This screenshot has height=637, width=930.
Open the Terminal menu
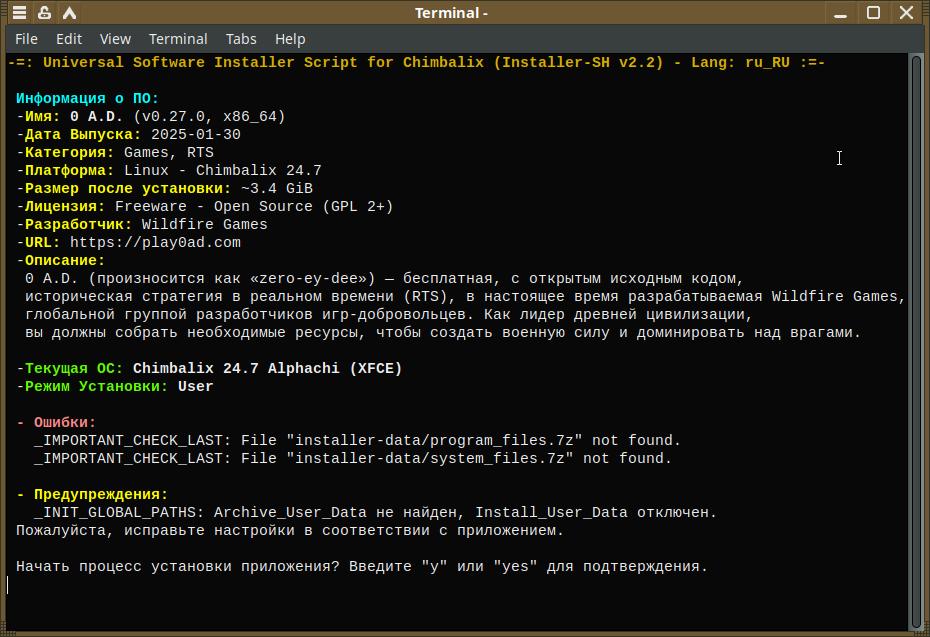pyautogui.click(x=178, y=39)
